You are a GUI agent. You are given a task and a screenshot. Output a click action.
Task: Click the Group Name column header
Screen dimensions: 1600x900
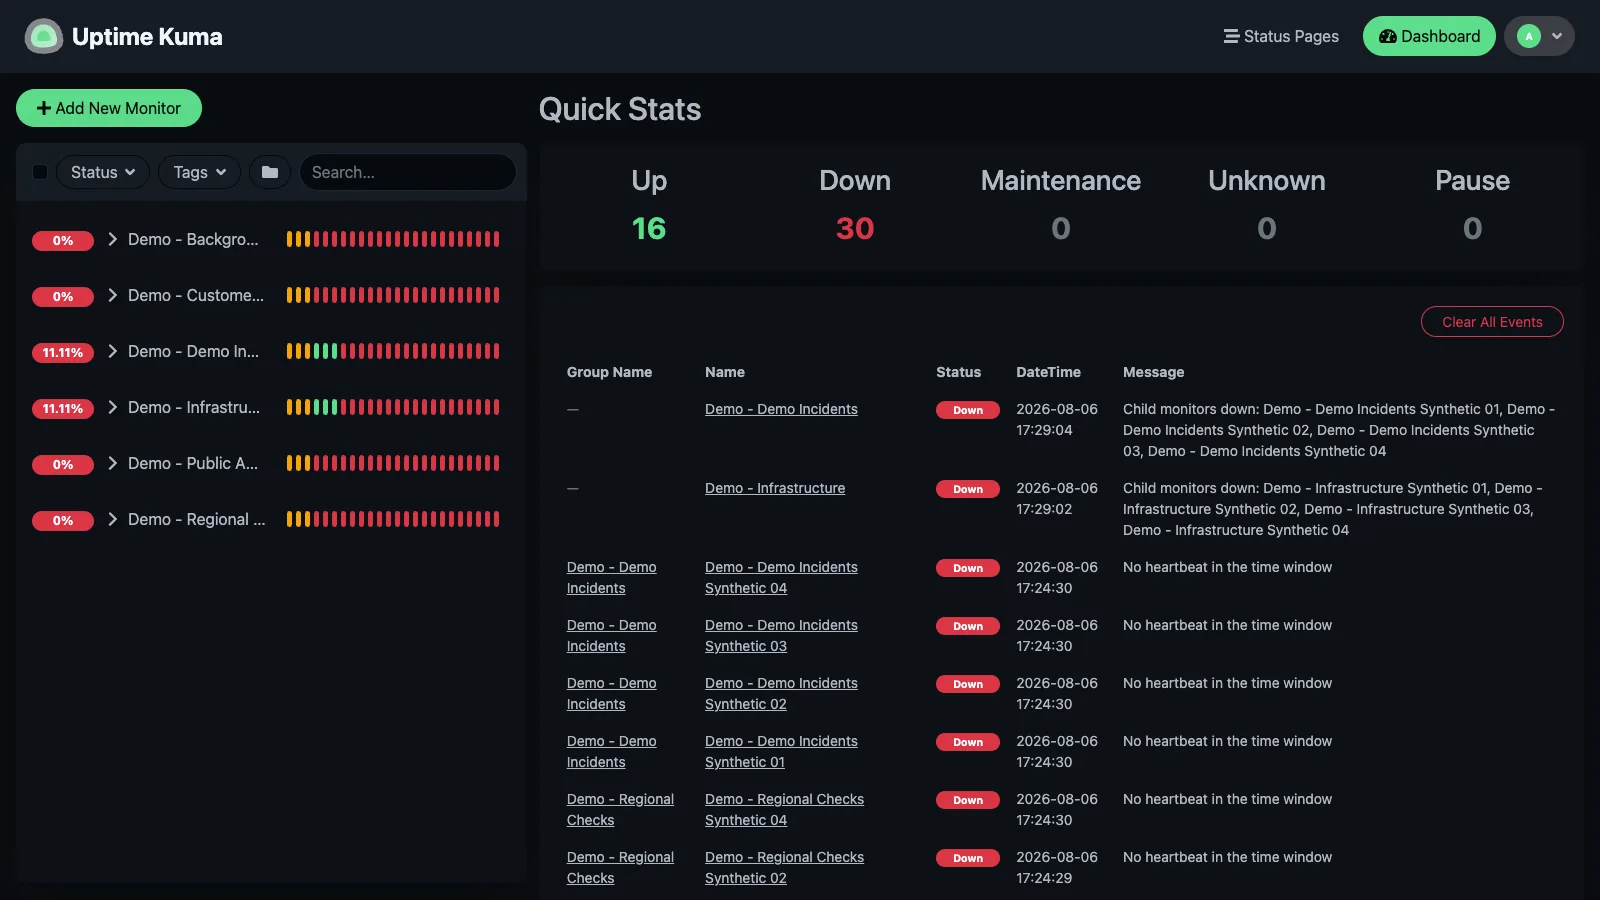point(609,372)
